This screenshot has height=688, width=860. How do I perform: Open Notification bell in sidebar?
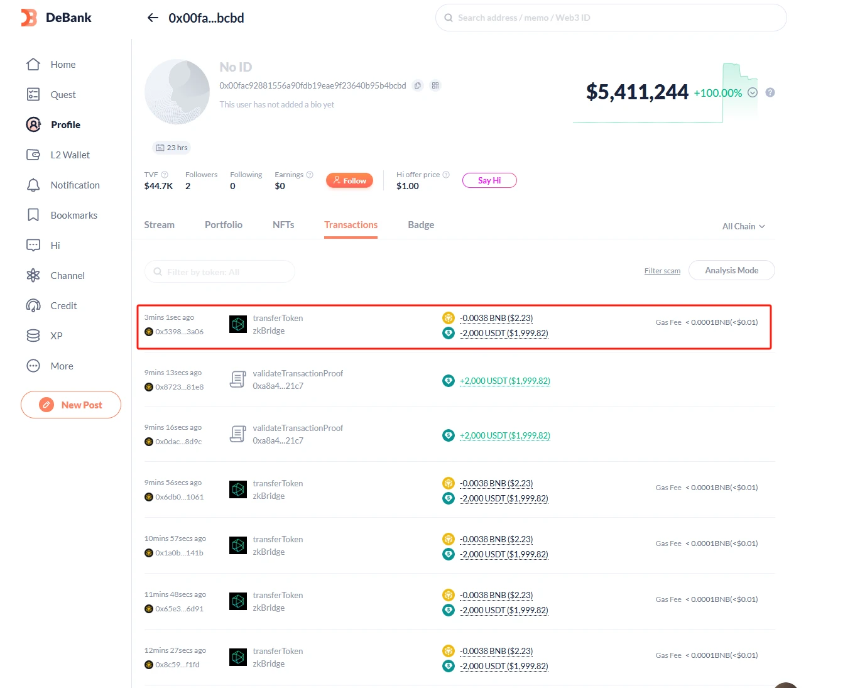pyautogui.click(x=33, y=185)
